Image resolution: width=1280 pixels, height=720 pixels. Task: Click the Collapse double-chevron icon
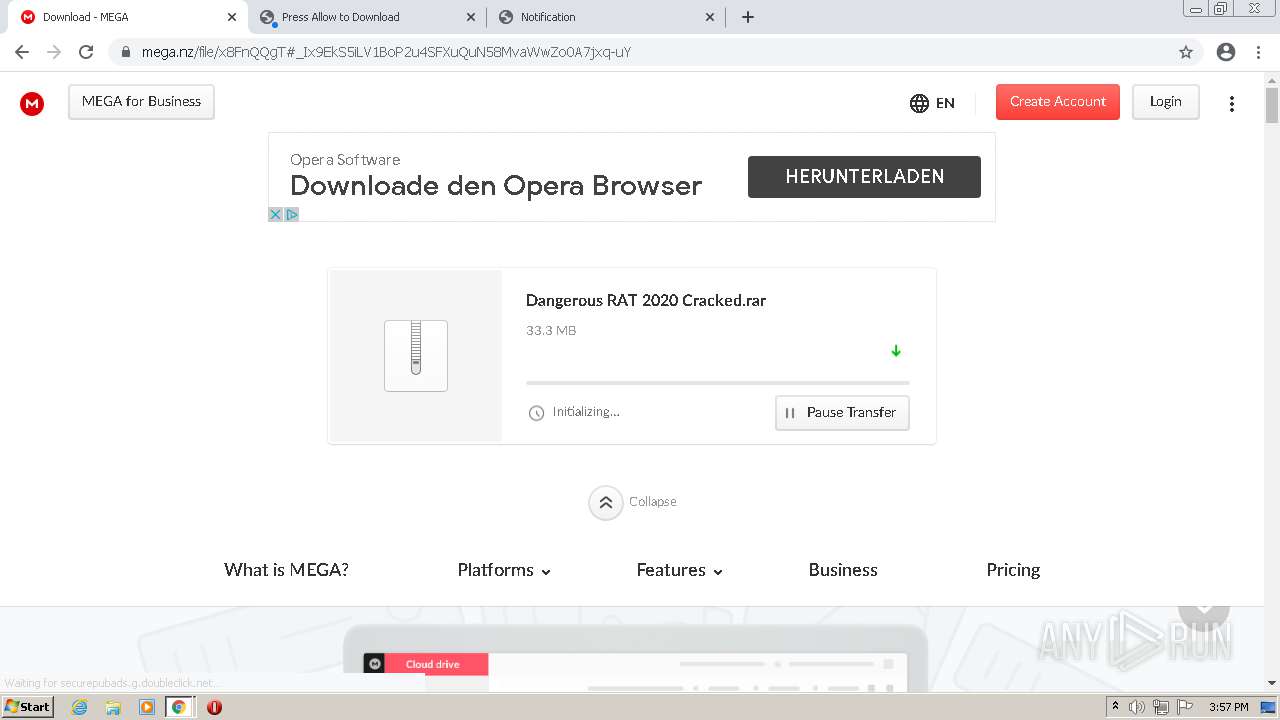605,503
